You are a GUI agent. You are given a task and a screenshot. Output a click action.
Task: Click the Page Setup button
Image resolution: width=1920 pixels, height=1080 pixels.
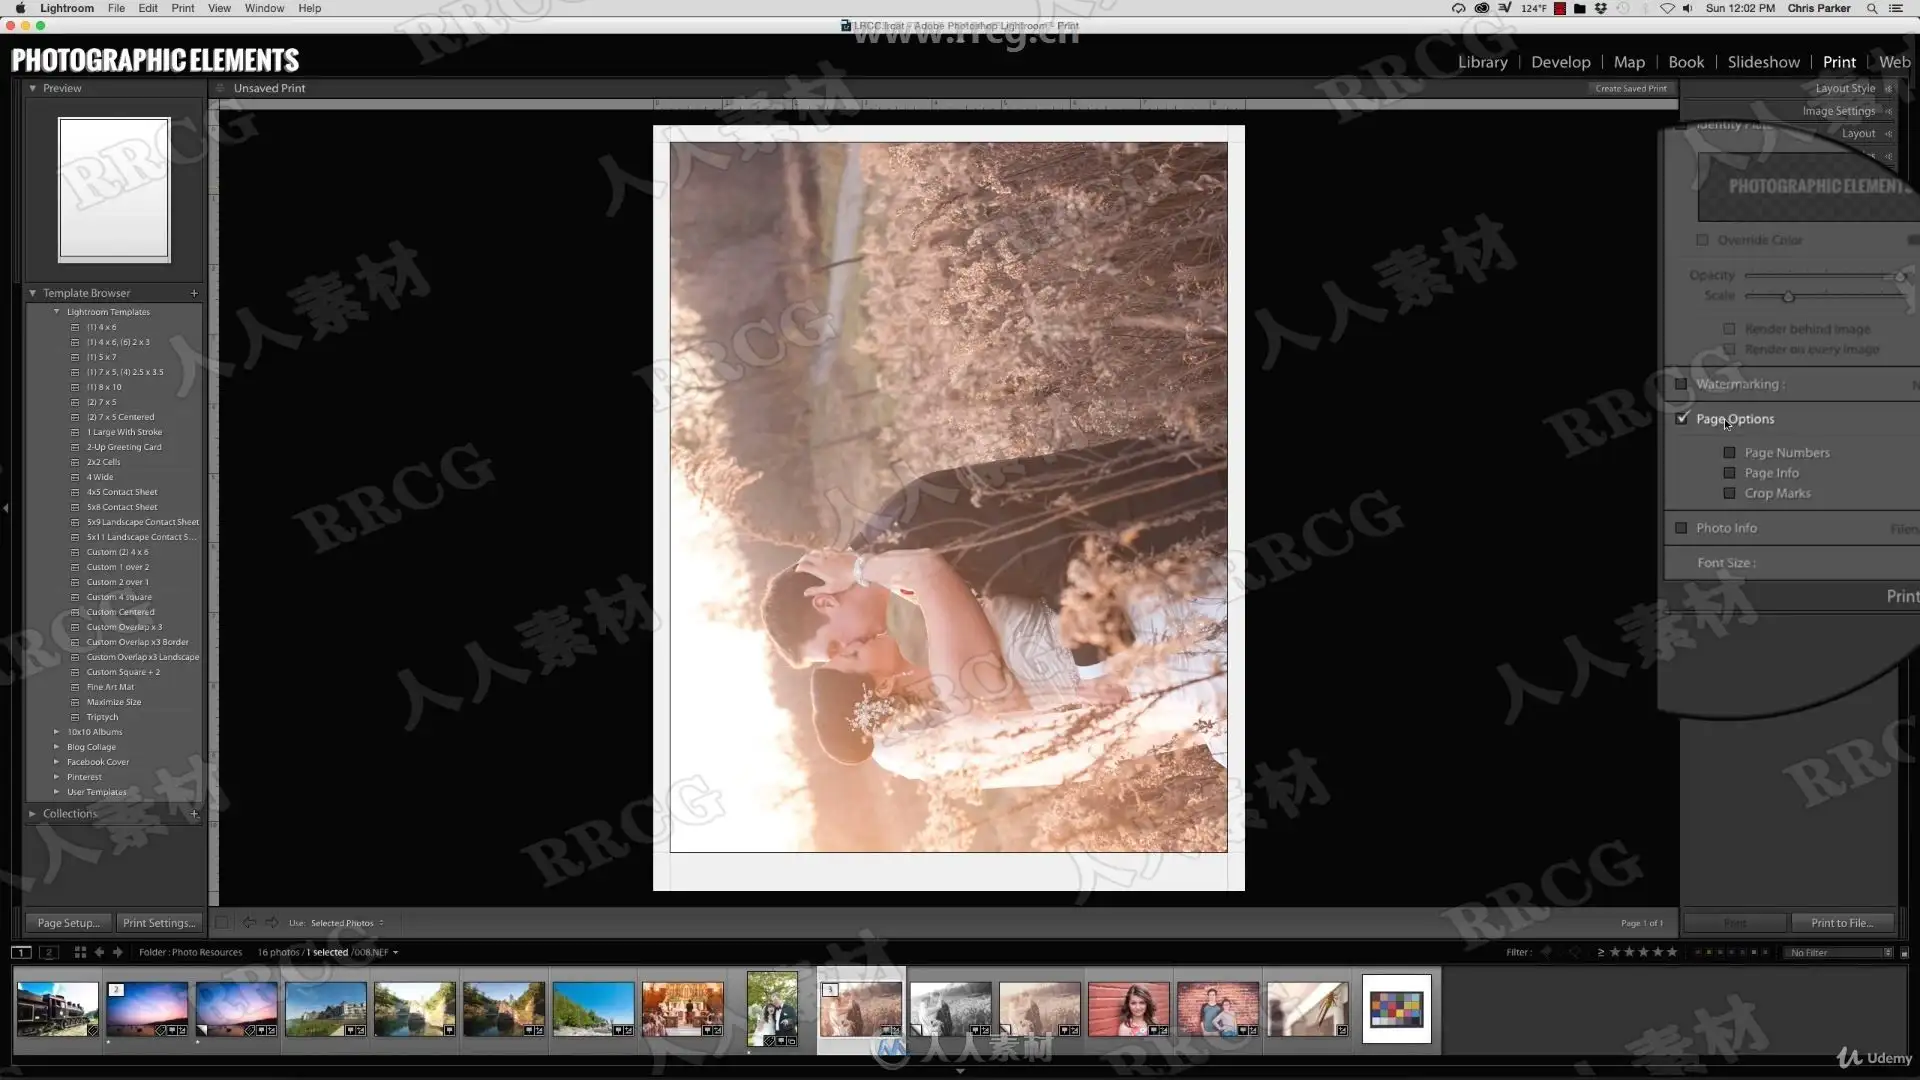click(x=68, y=923)
